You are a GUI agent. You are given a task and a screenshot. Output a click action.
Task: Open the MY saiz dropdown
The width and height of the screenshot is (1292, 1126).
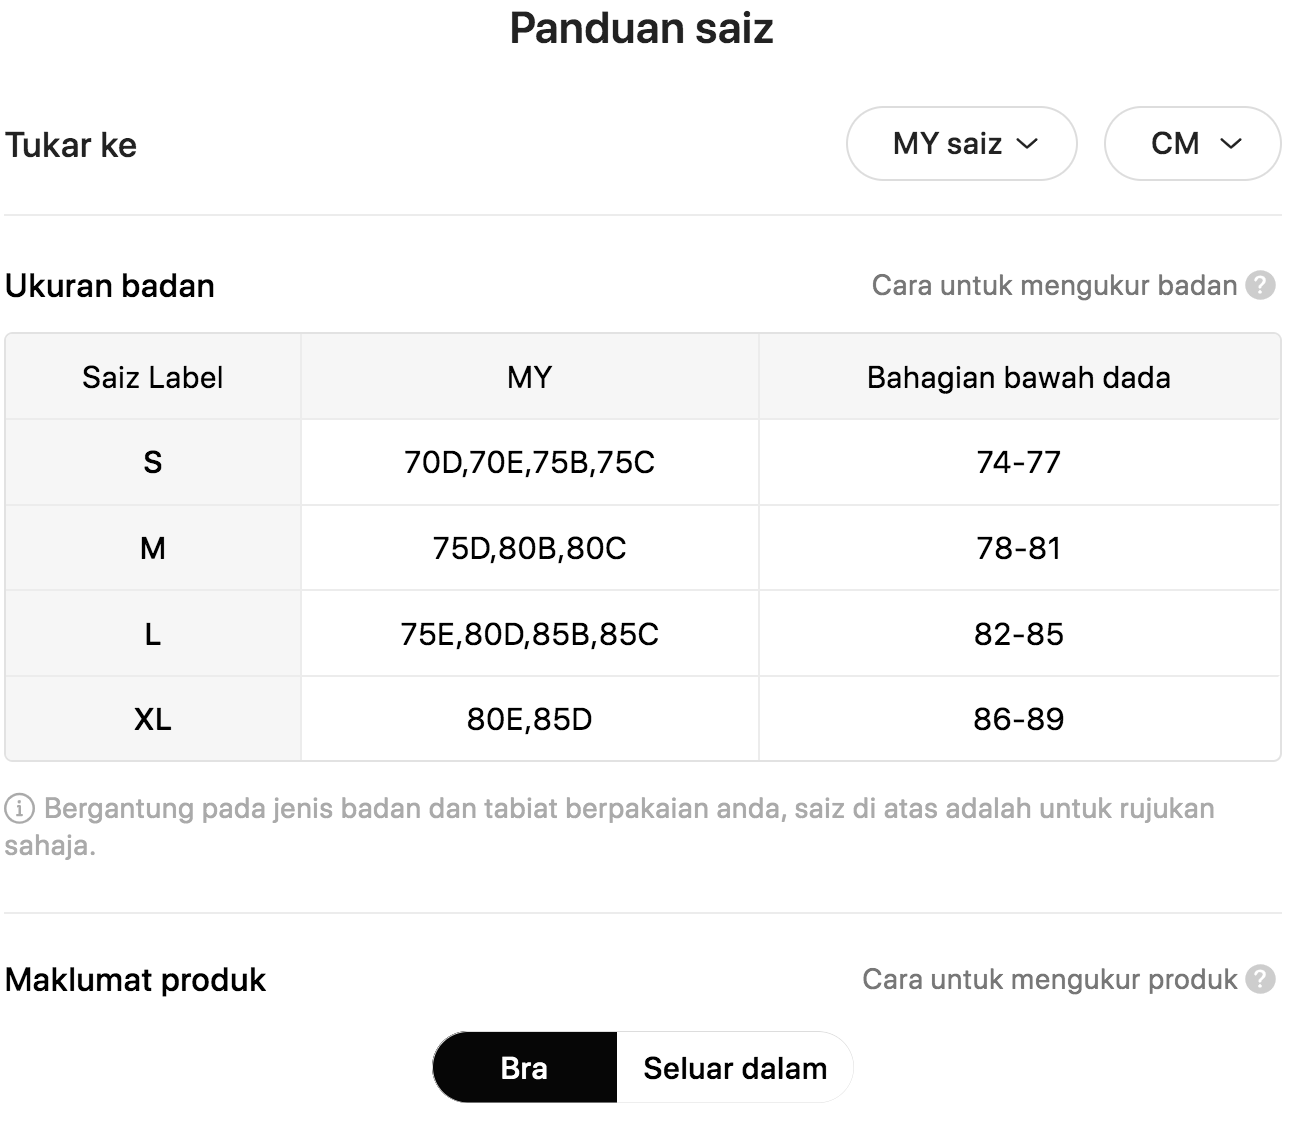click(962, 144)
